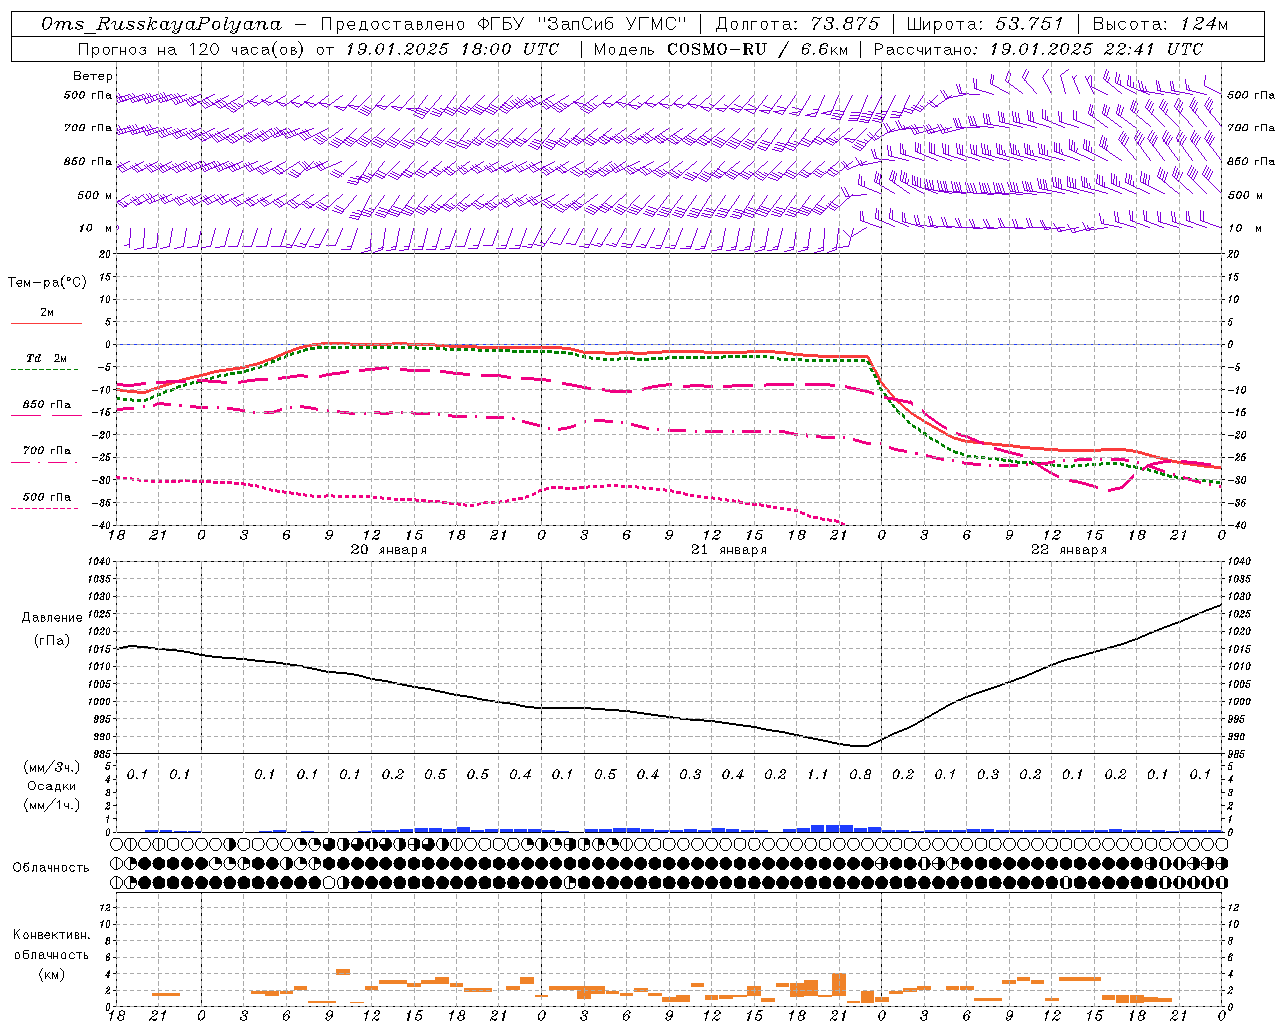Click the Тем-ра(°C) axis title
1280x1024 pixels.
47,283
